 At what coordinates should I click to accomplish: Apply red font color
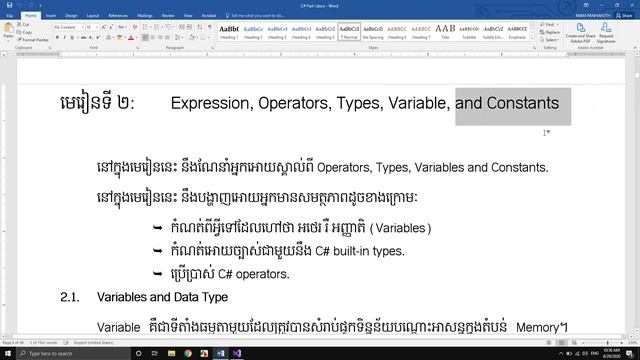(x=131, y=38)
